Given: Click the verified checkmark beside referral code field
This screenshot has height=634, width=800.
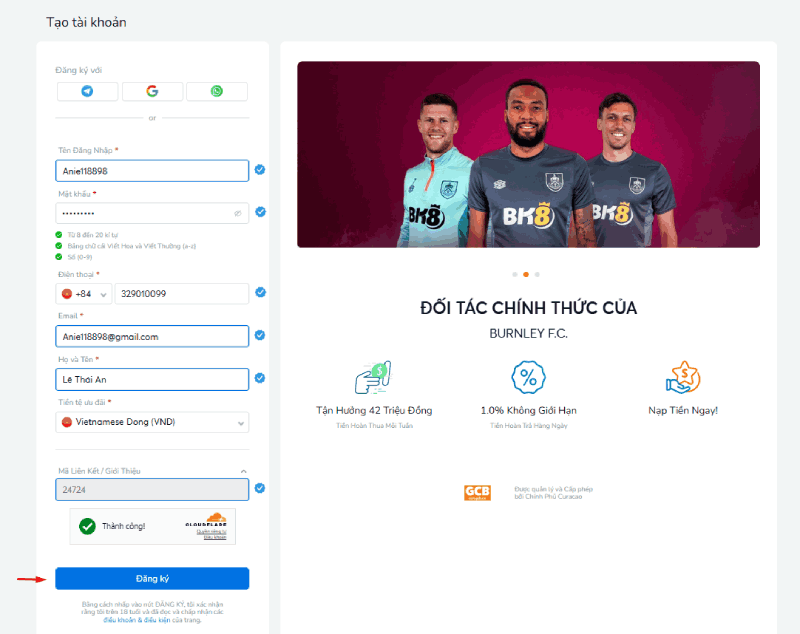Looking at the screenshot, I should pos(260,488).
